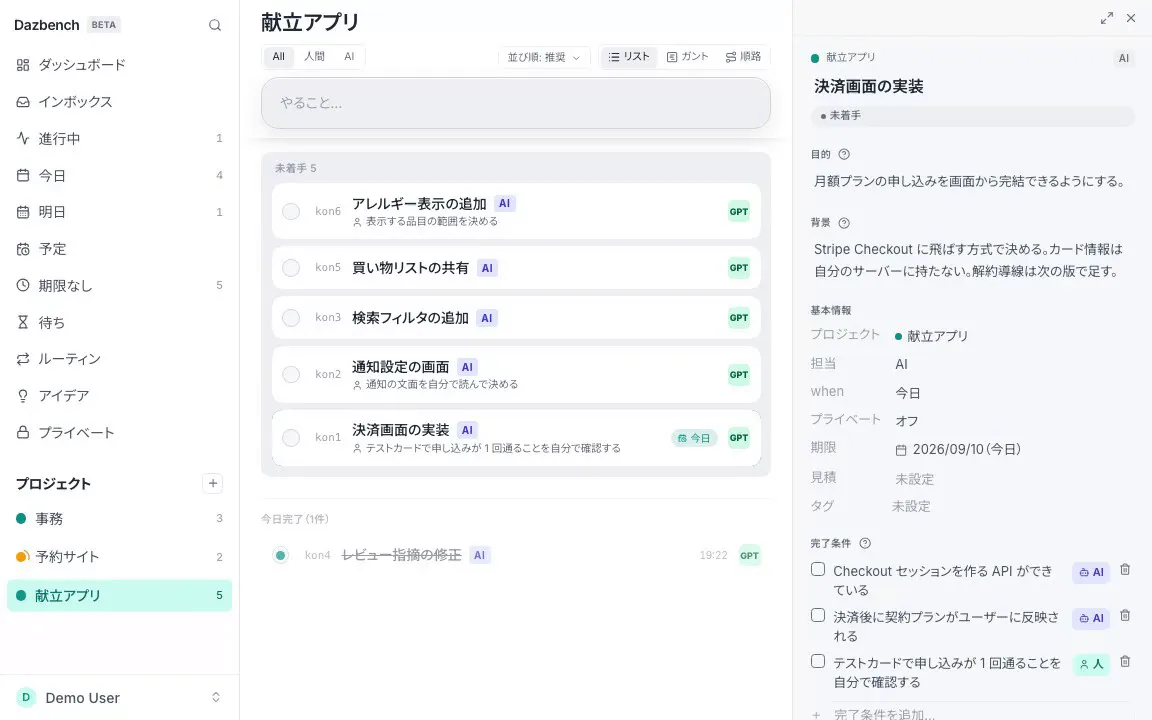This screenshot has width=1152, height=720.
Task: Go to インボックス in the sidebar
Action: [119, 101]
